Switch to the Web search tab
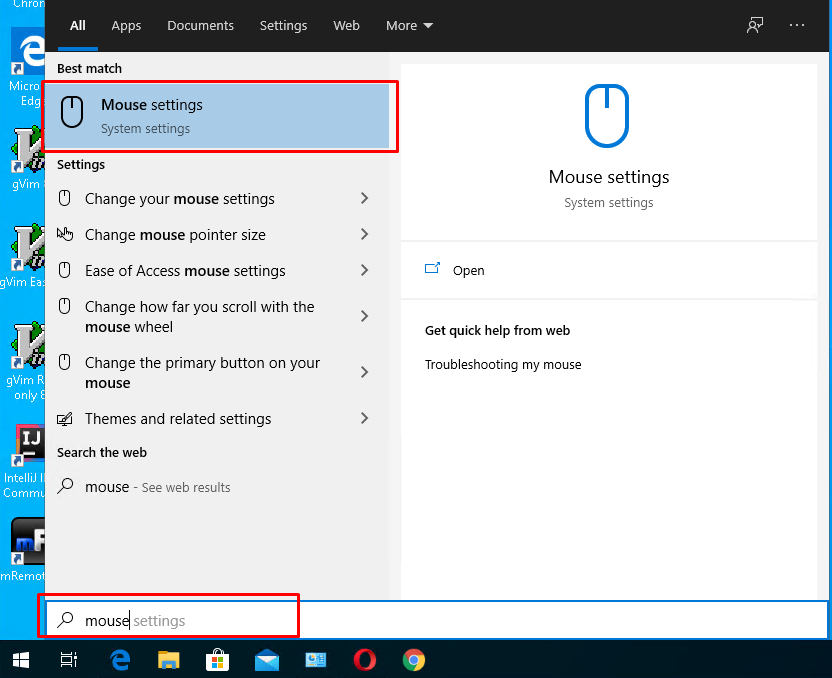 pyautogui.click(x=346, y=25)
